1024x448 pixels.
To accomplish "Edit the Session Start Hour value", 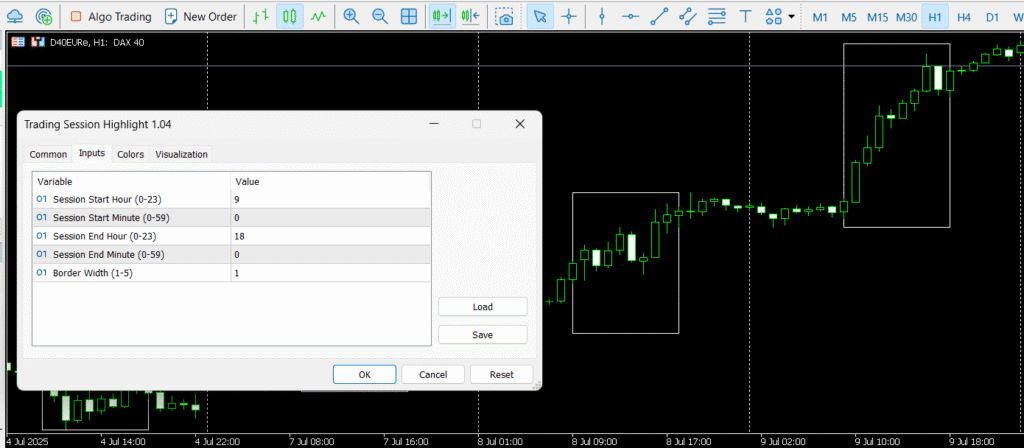I will (330, 199).
